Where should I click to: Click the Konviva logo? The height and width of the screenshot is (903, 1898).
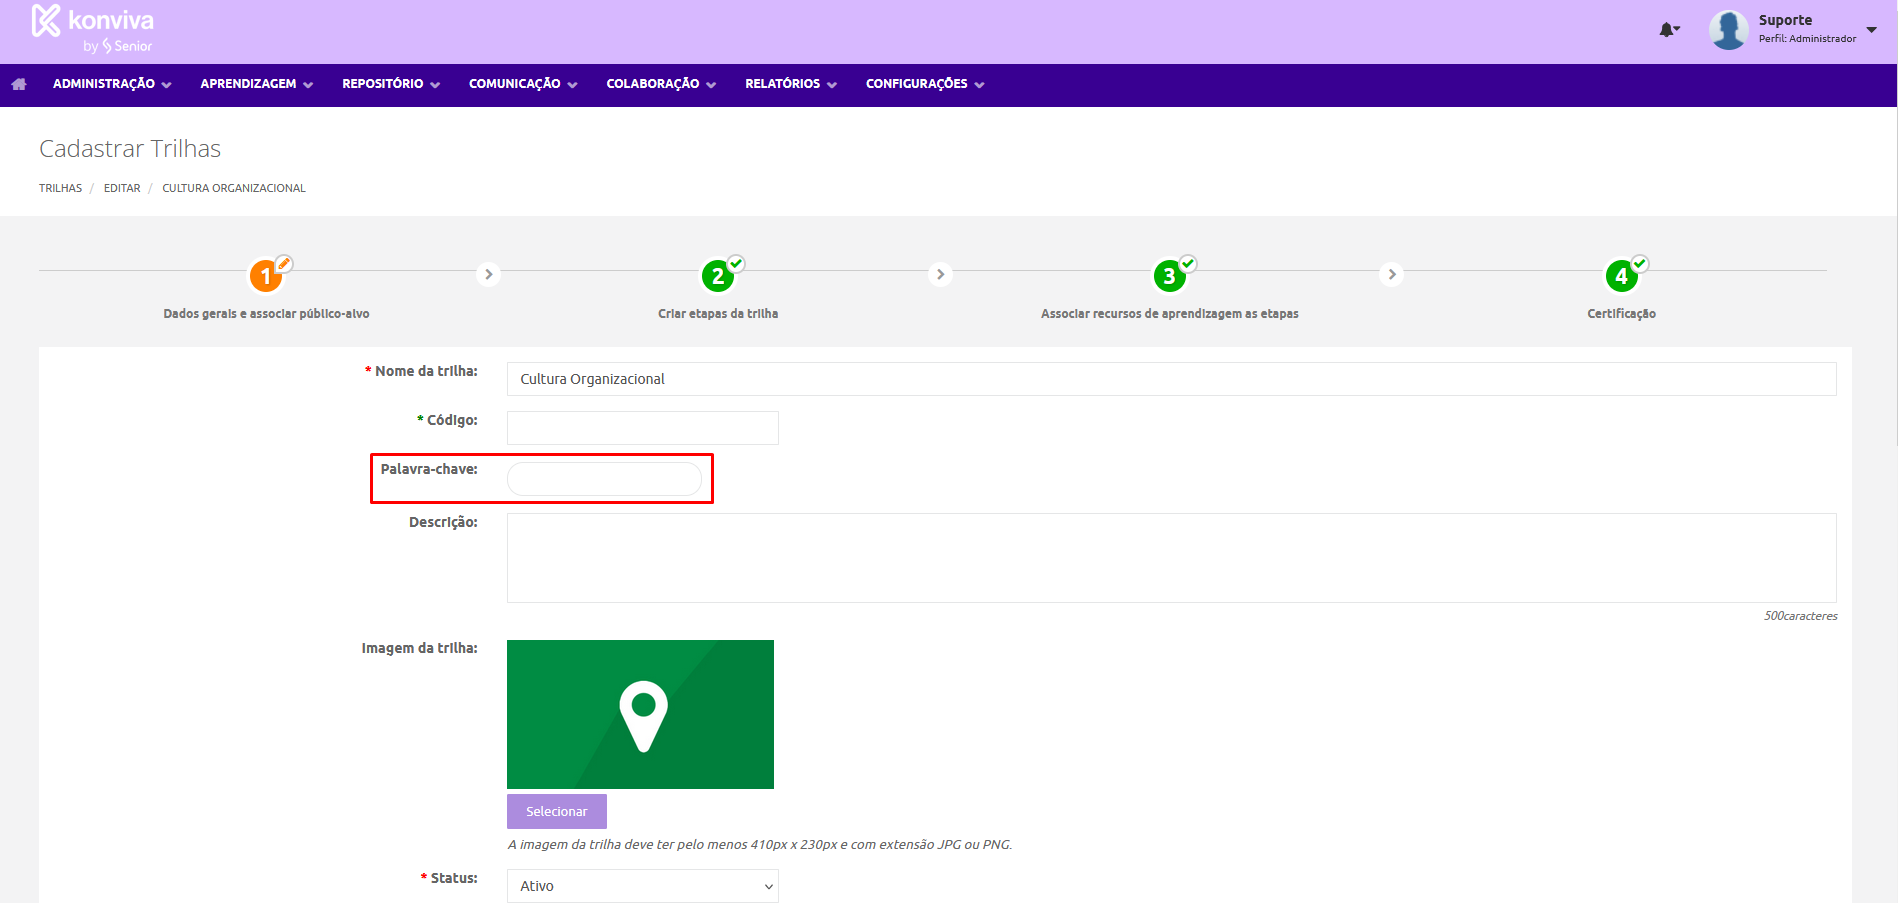pos(92,29)
